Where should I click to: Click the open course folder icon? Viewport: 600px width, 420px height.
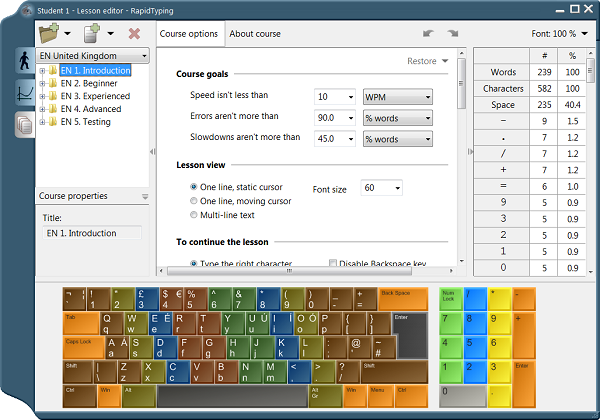point(49,33)
